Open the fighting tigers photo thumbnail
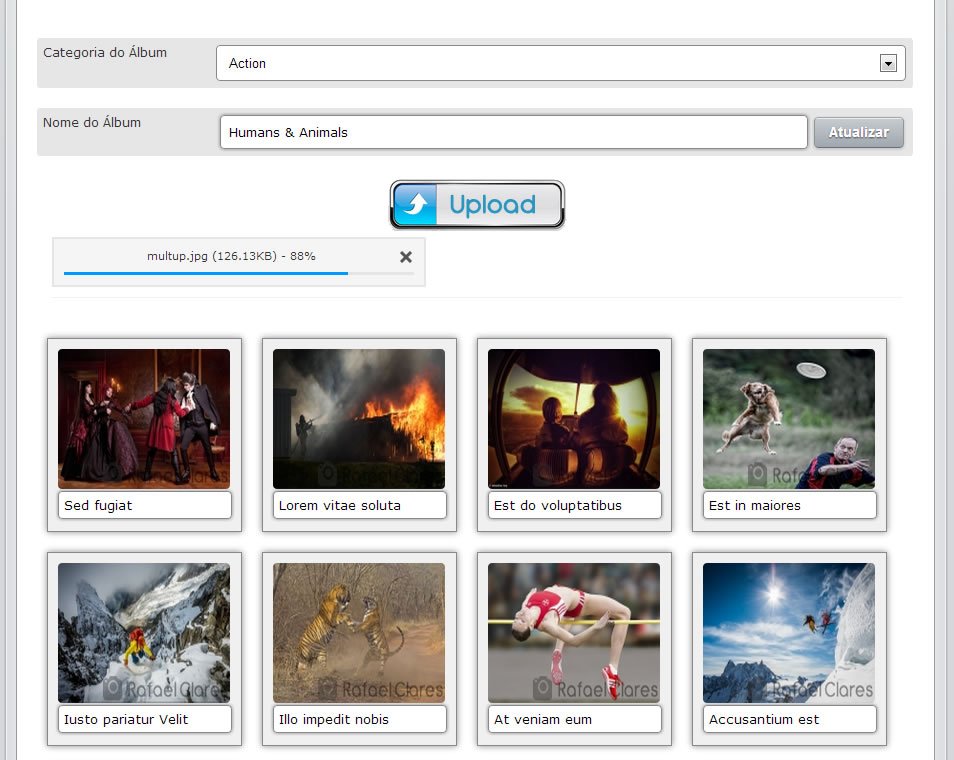The height and width of the screenshot is (760, 954). (x=359, y=633)
